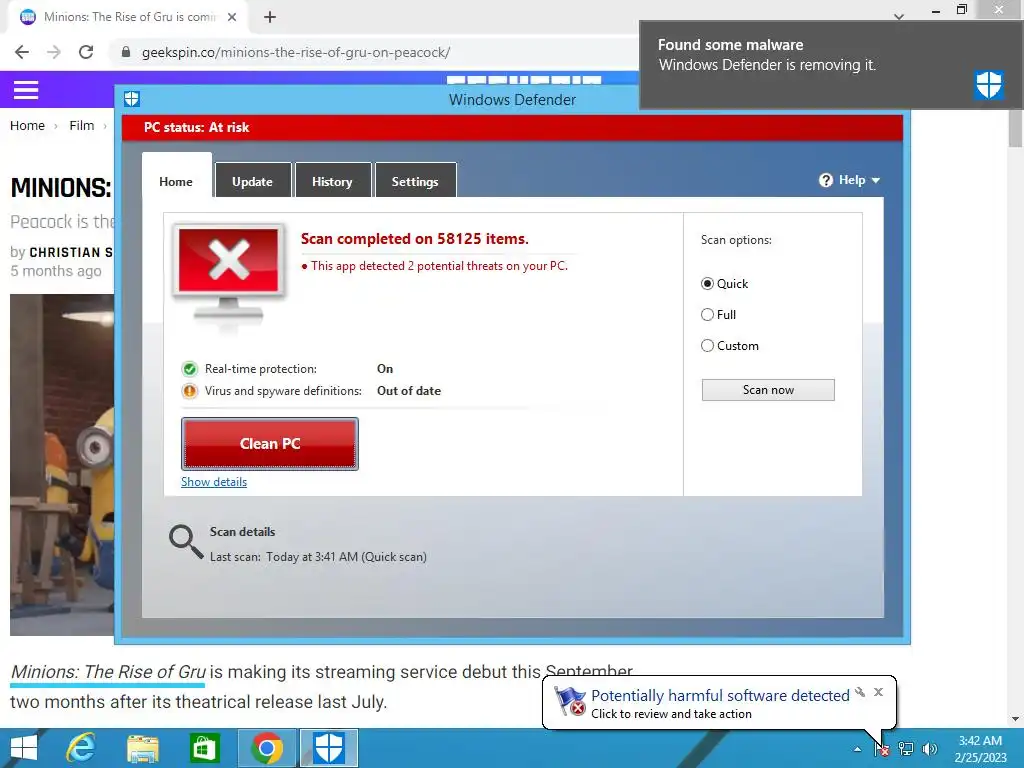Go back in Chrome browser
Screen dimensions: 1024x768
click(22, 52)
